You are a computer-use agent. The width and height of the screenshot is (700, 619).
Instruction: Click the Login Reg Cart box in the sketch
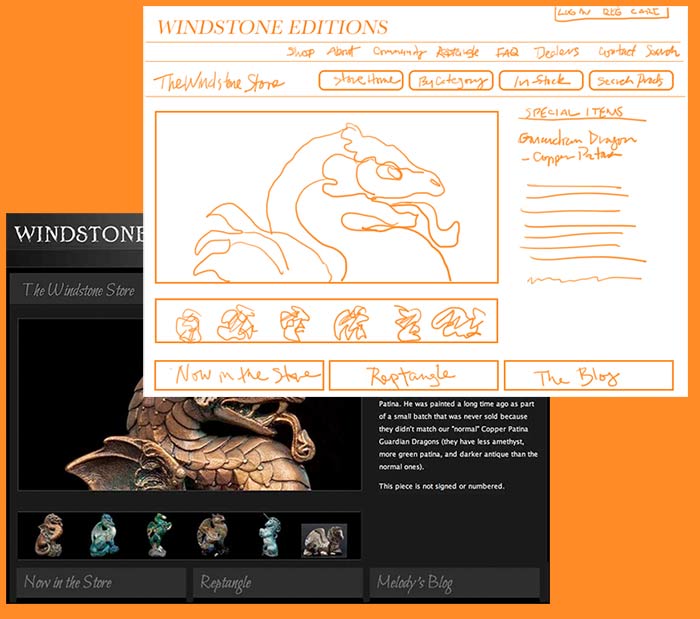(x=612, y=13)
